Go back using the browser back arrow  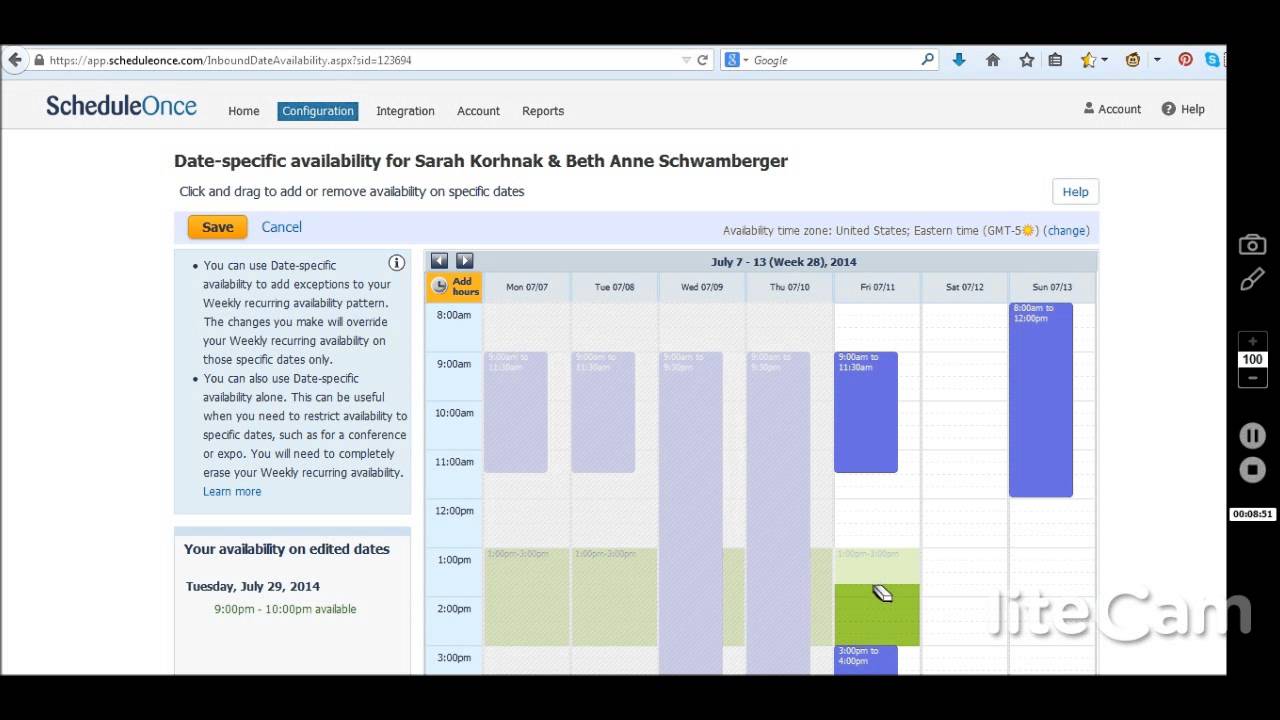[15, 60]
